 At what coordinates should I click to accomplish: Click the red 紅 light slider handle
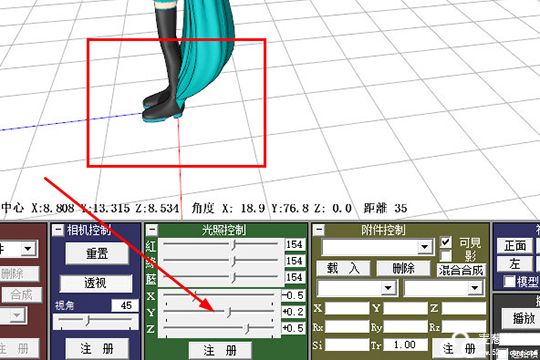[x=234, y=245]
